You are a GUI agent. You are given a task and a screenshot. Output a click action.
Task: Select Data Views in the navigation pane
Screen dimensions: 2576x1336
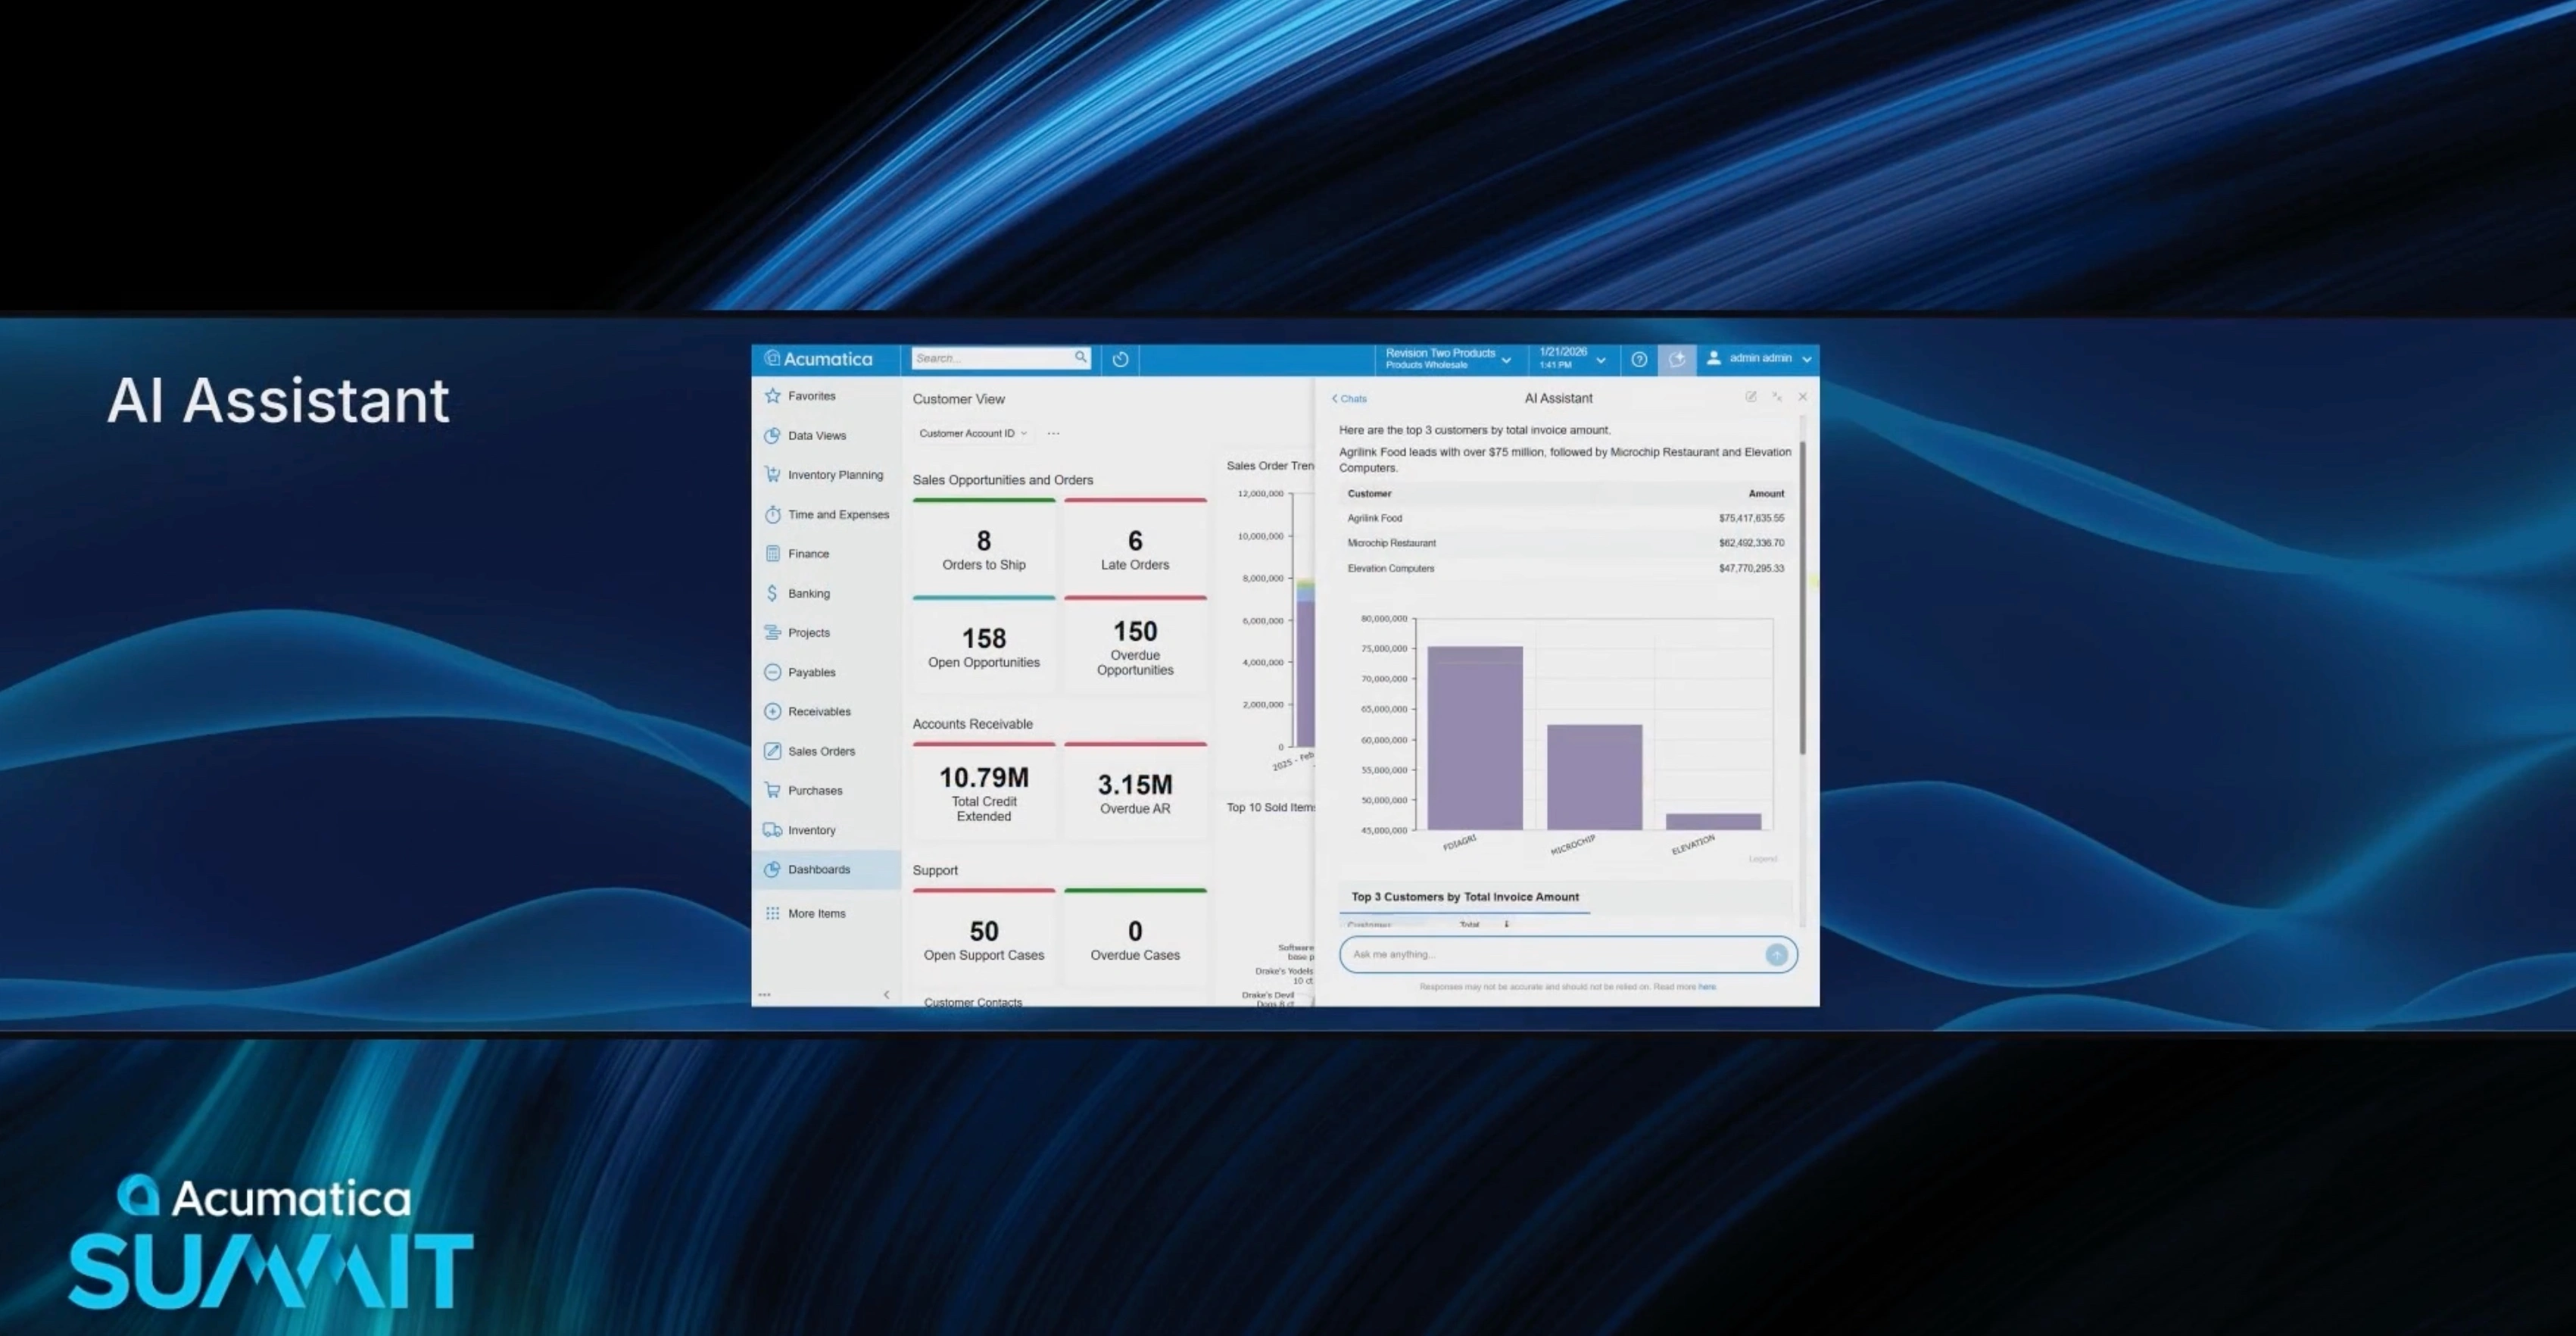pos(816,435)
